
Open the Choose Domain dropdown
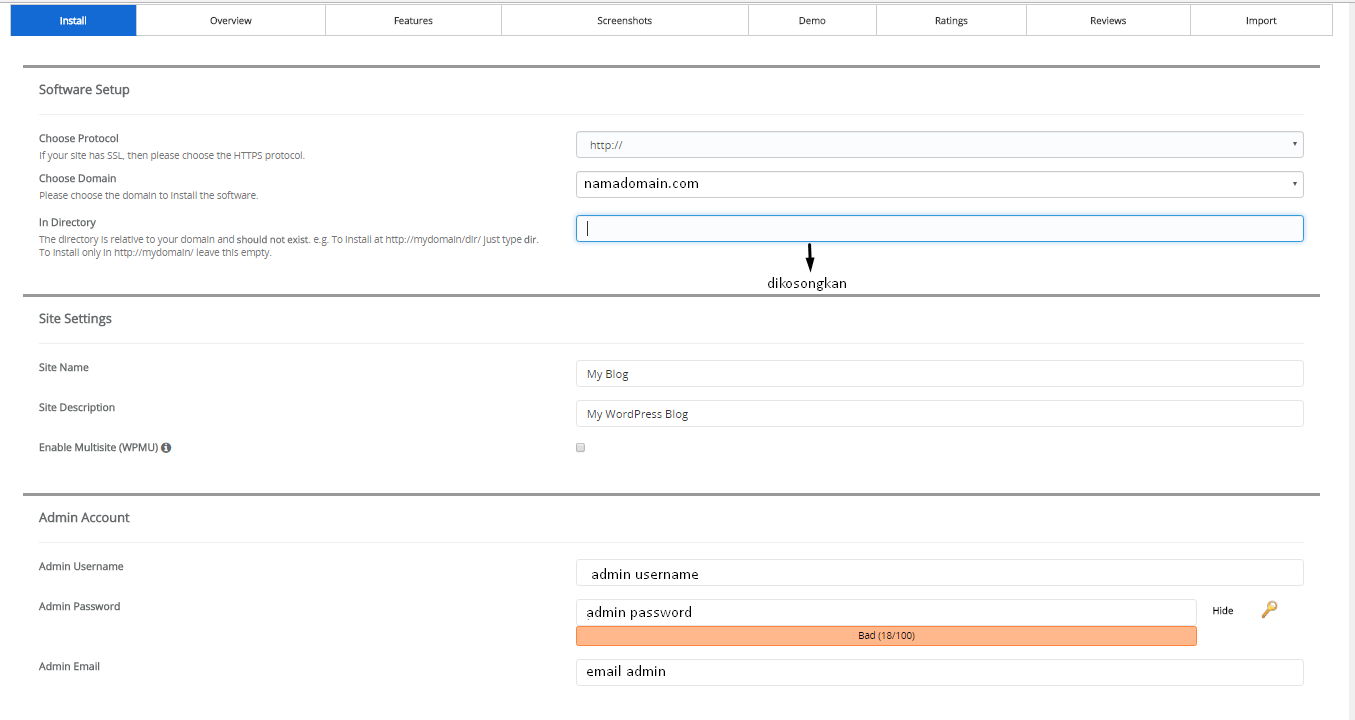point(939,184)
